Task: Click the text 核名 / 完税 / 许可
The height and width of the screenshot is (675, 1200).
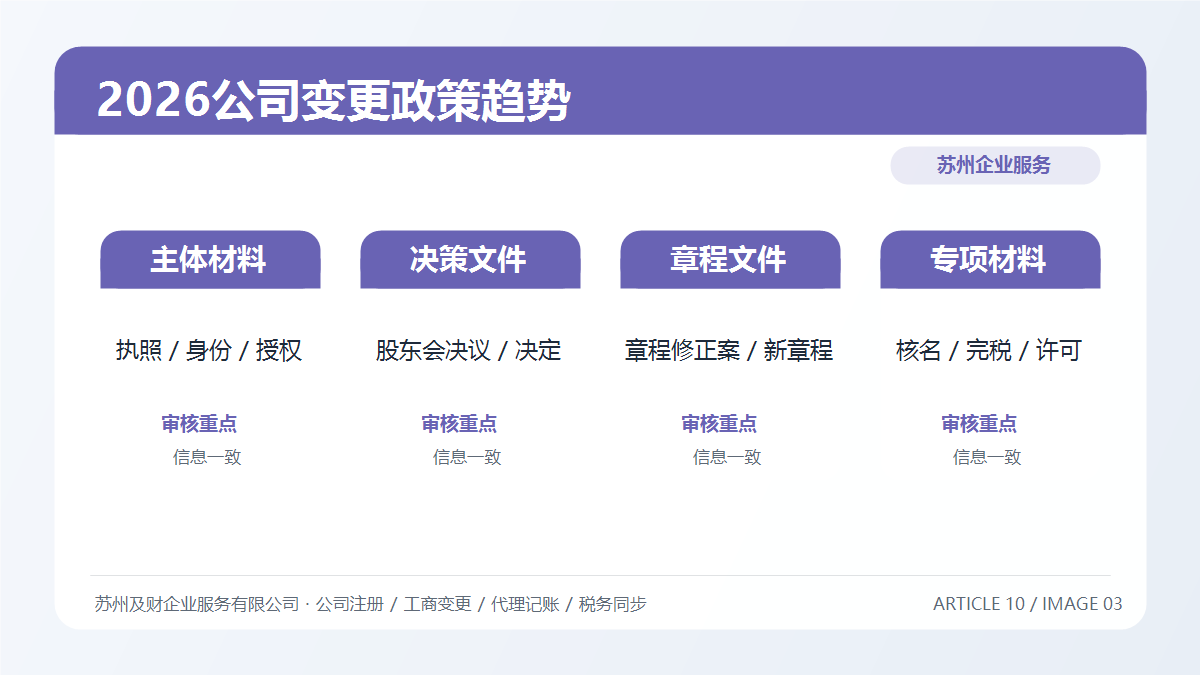Action: tap(989, 351)
